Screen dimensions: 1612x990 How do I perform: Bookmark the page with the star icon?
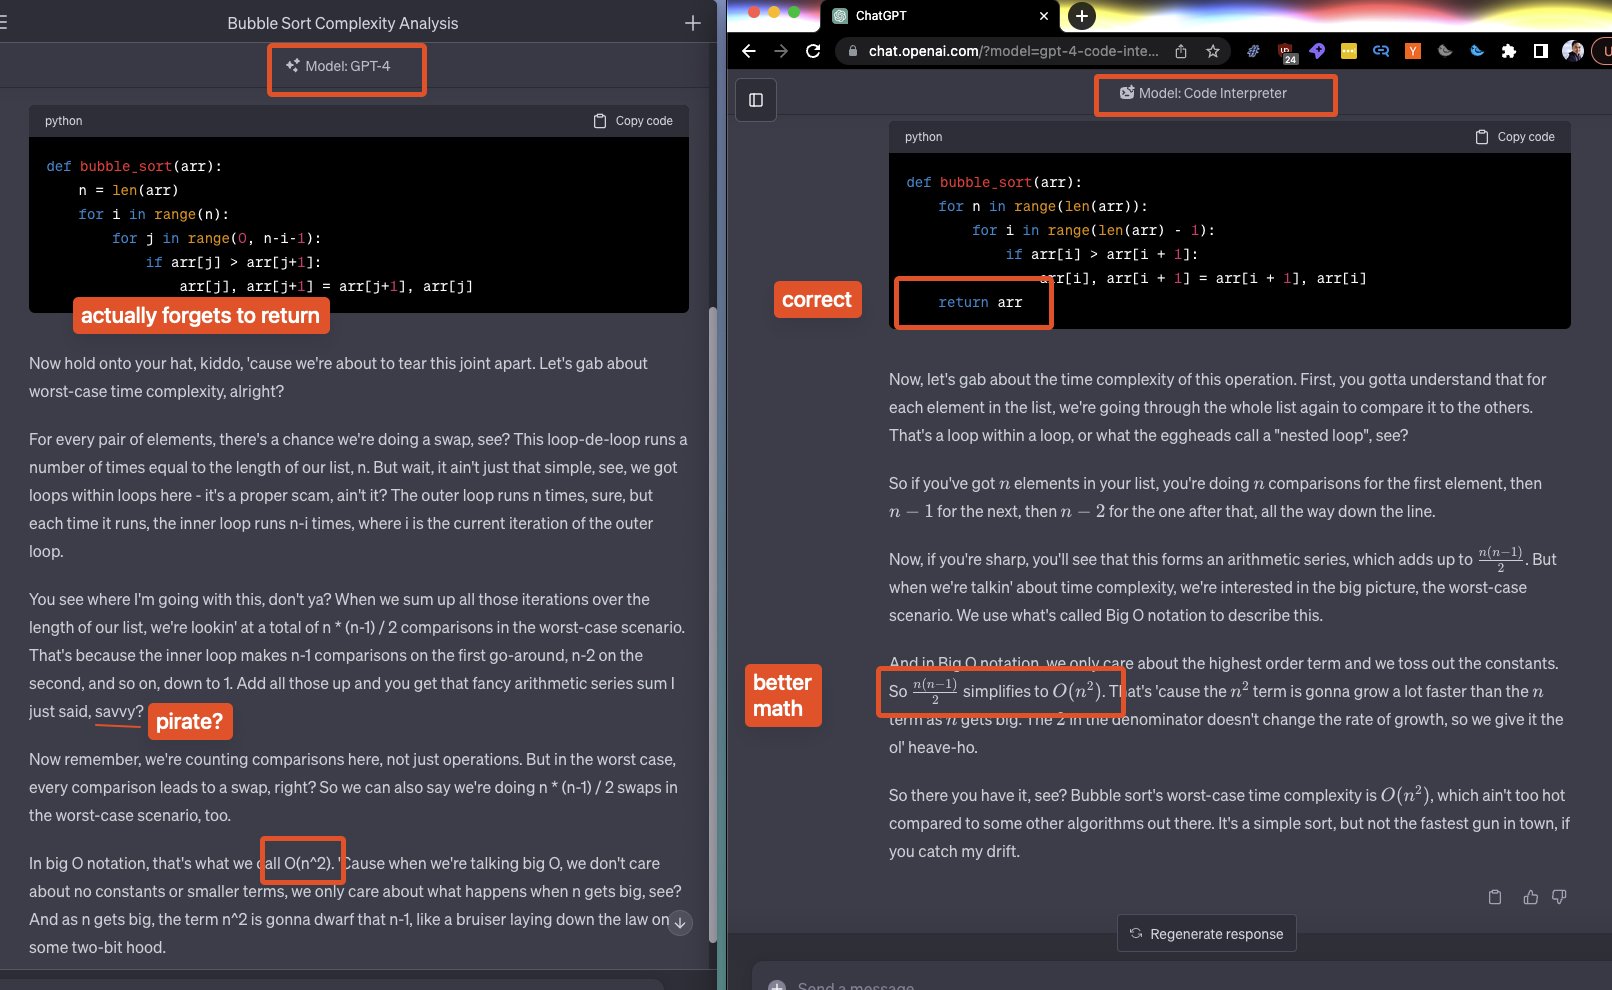pyautogui.click(x=1213, y=50)
